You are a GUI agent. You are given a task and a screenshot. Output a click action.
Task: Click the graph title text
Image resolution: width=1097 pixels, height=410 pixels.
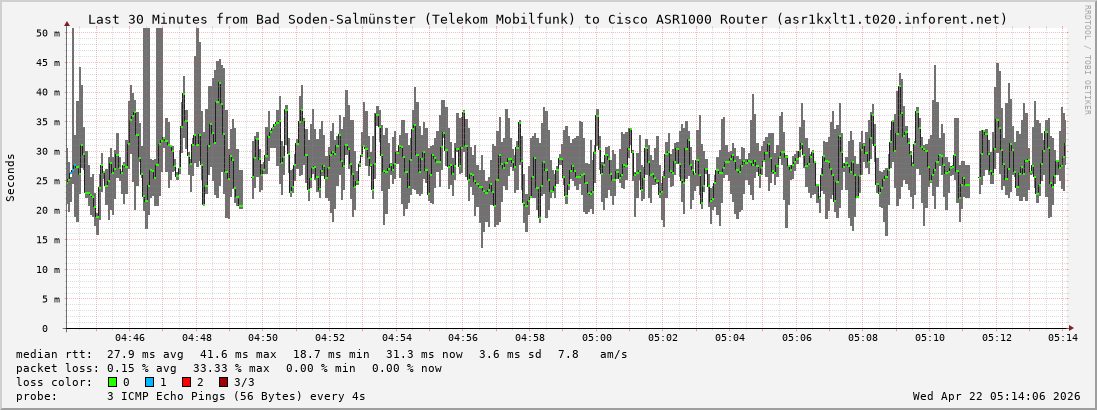pos(547,19)
